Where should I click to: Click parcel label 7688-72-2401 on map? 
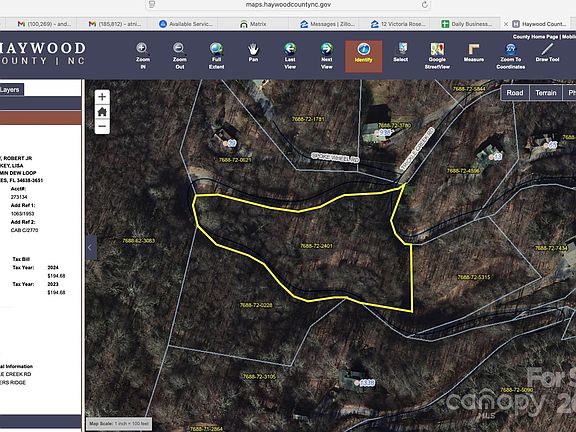point(317,246)
